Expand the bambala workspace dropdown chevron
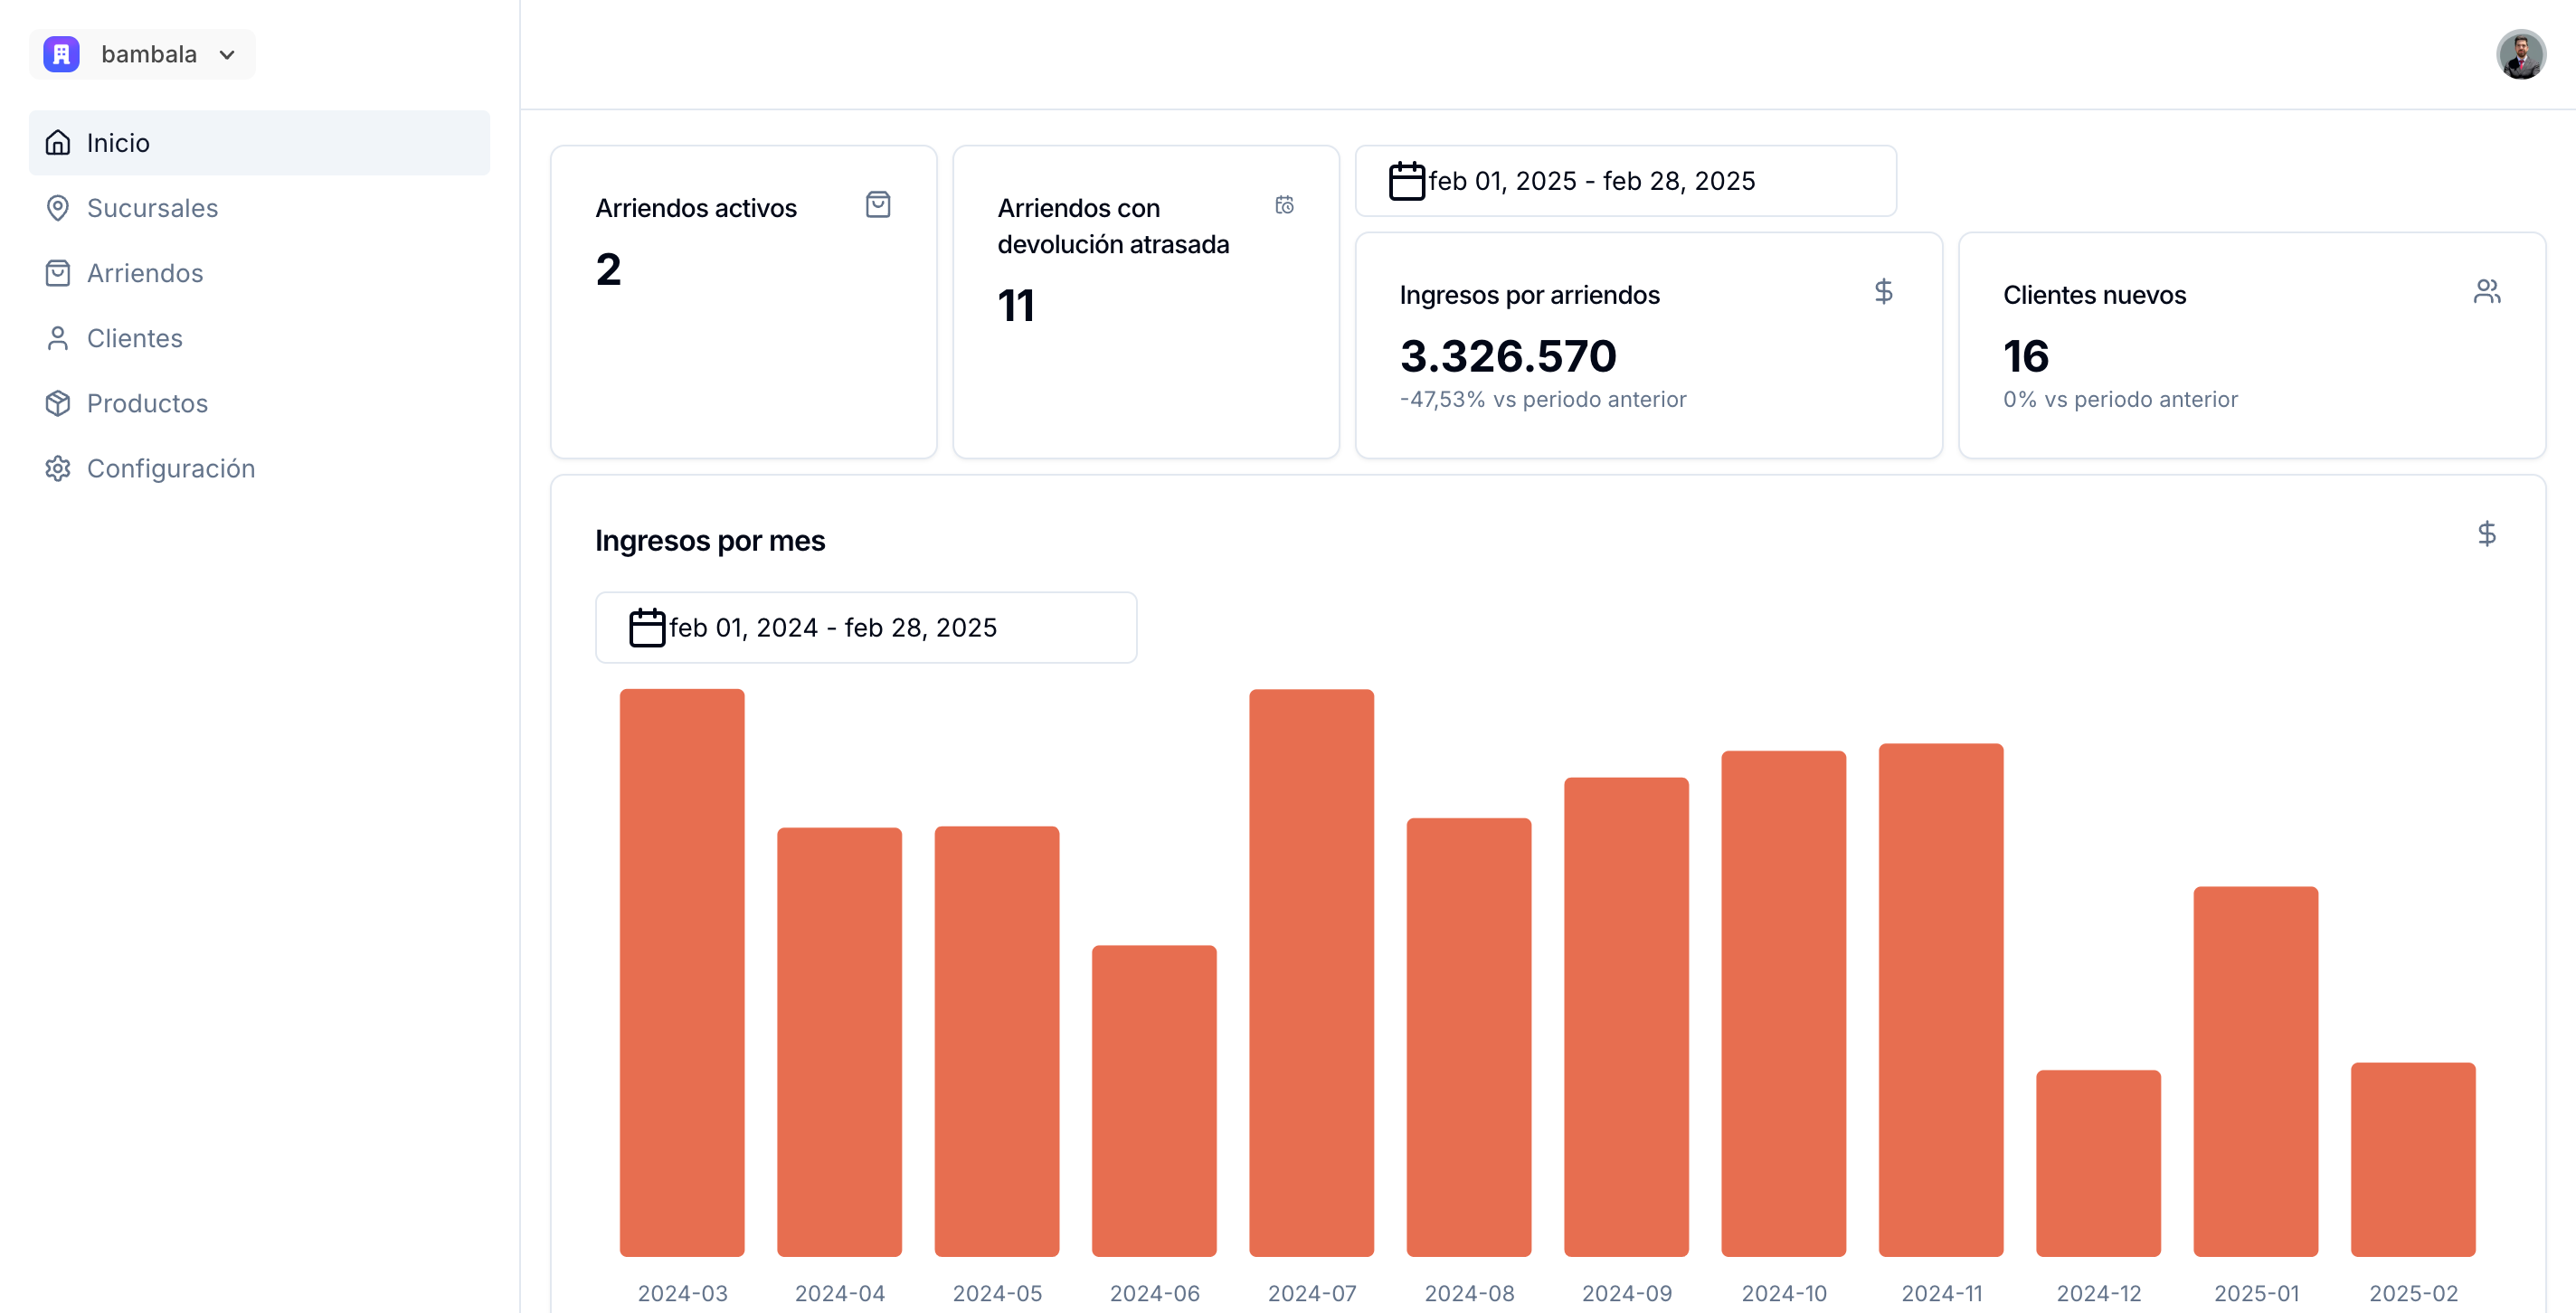This screenshot has width=2576, height=1313. click(227, 55)
